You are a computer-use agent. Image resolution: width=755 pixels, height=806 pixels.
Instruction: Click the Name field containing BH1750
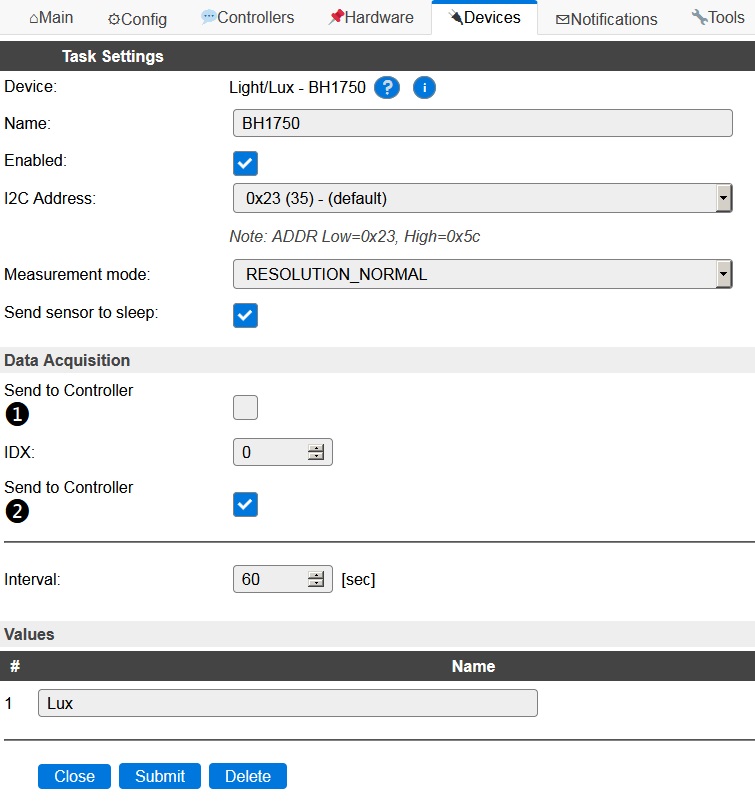pos(482,123)
